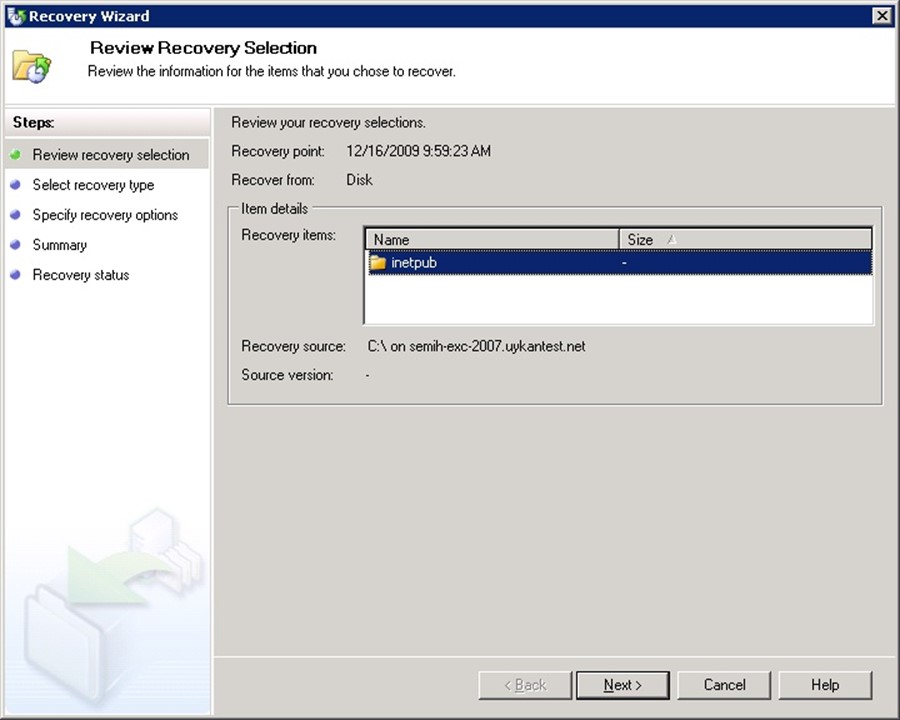The width and height of the screenshot is (900, 720).
Task: Close the Recovery Wizard window
Action: [881, 16]
